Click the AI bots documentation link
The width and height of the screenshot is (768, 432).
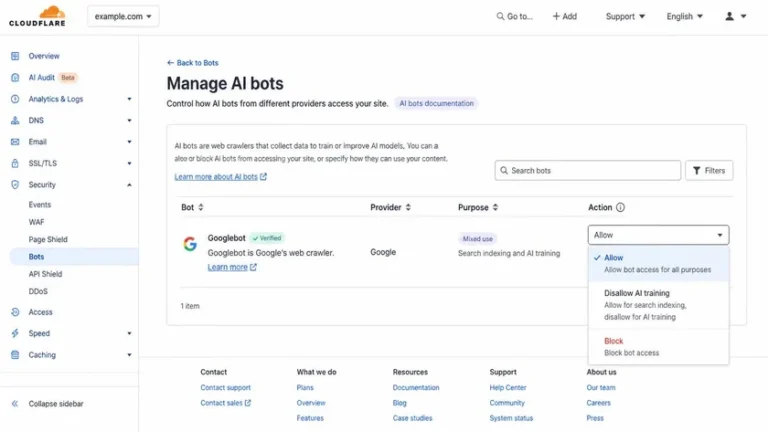click(x=436, y=103)
